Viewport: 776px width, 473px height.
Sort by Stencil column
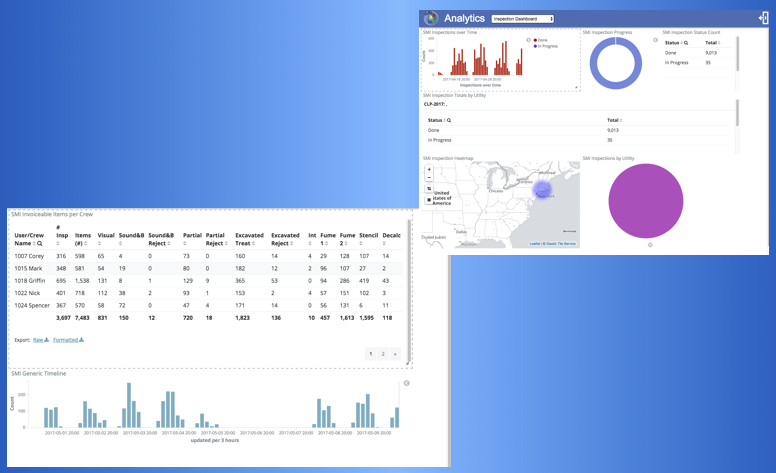click(361, 243)
